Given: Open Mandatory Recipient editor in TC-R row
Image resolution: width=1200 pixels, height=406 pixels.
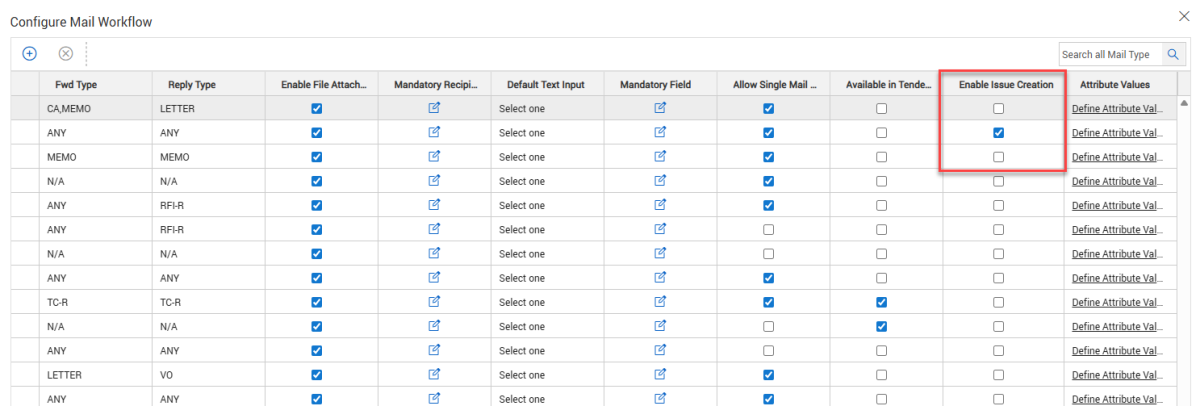Looking at the screenshot, I should tap(434, 302).
